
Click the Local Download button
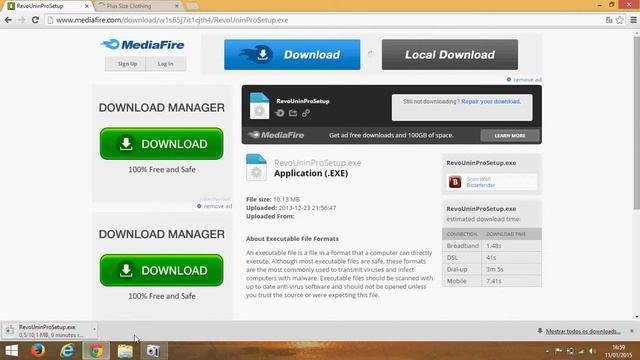click(450, 55)
